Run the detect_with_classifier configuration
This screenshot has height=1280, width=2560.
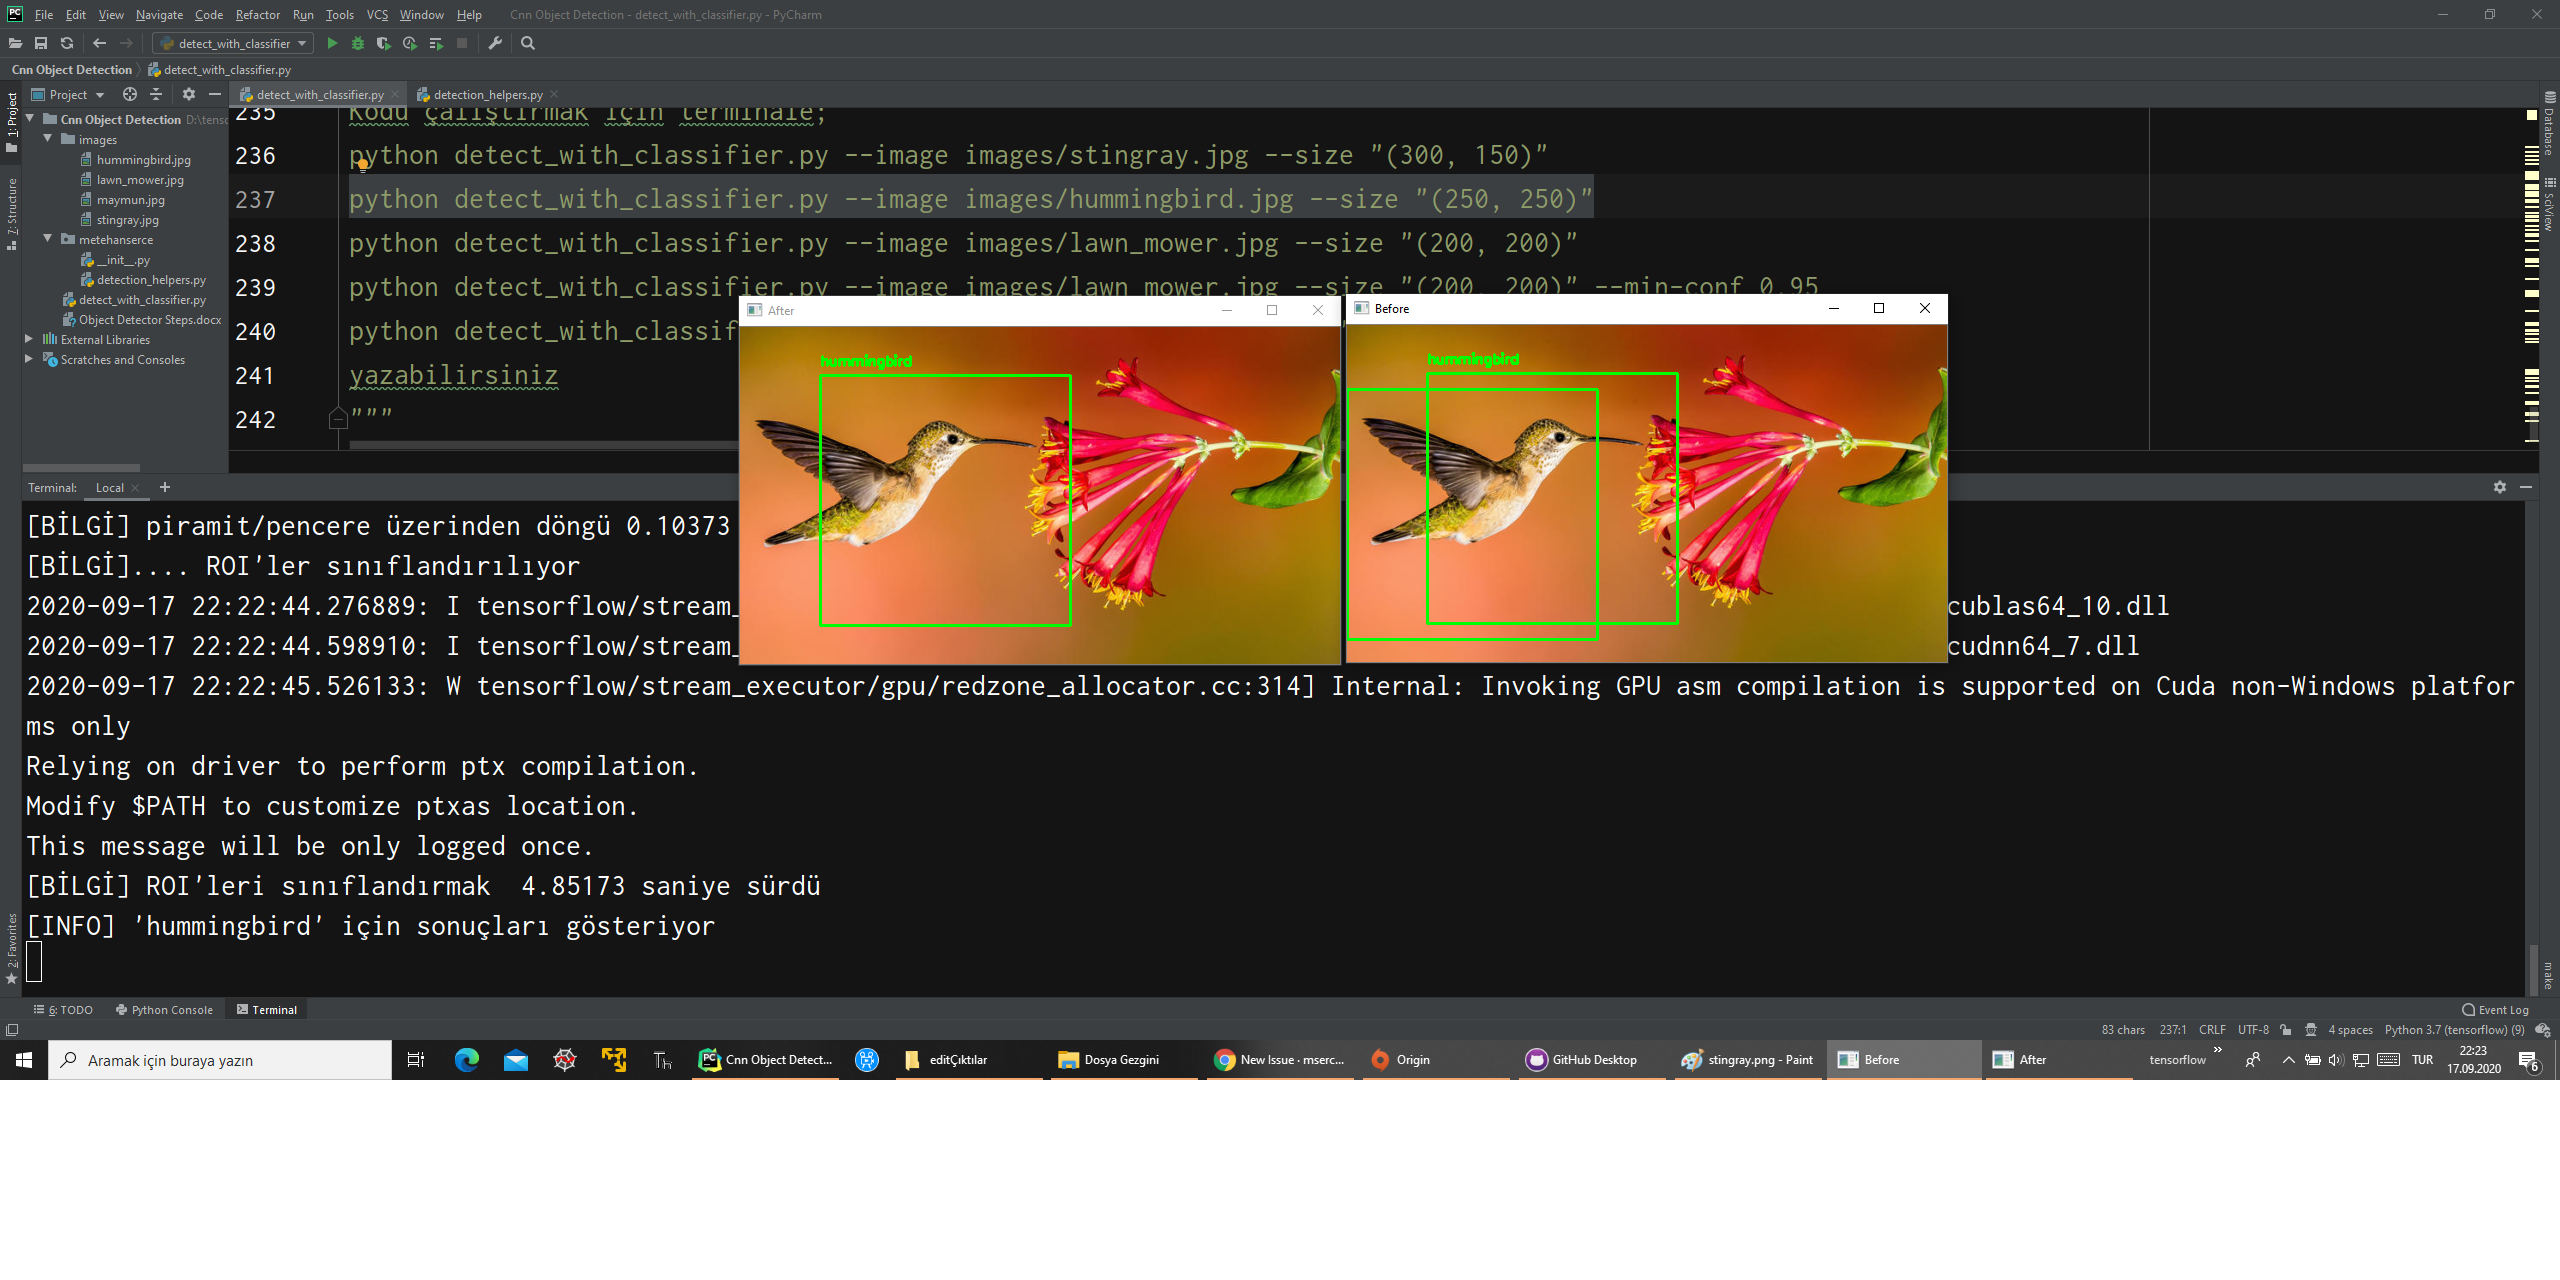[332, 43]
